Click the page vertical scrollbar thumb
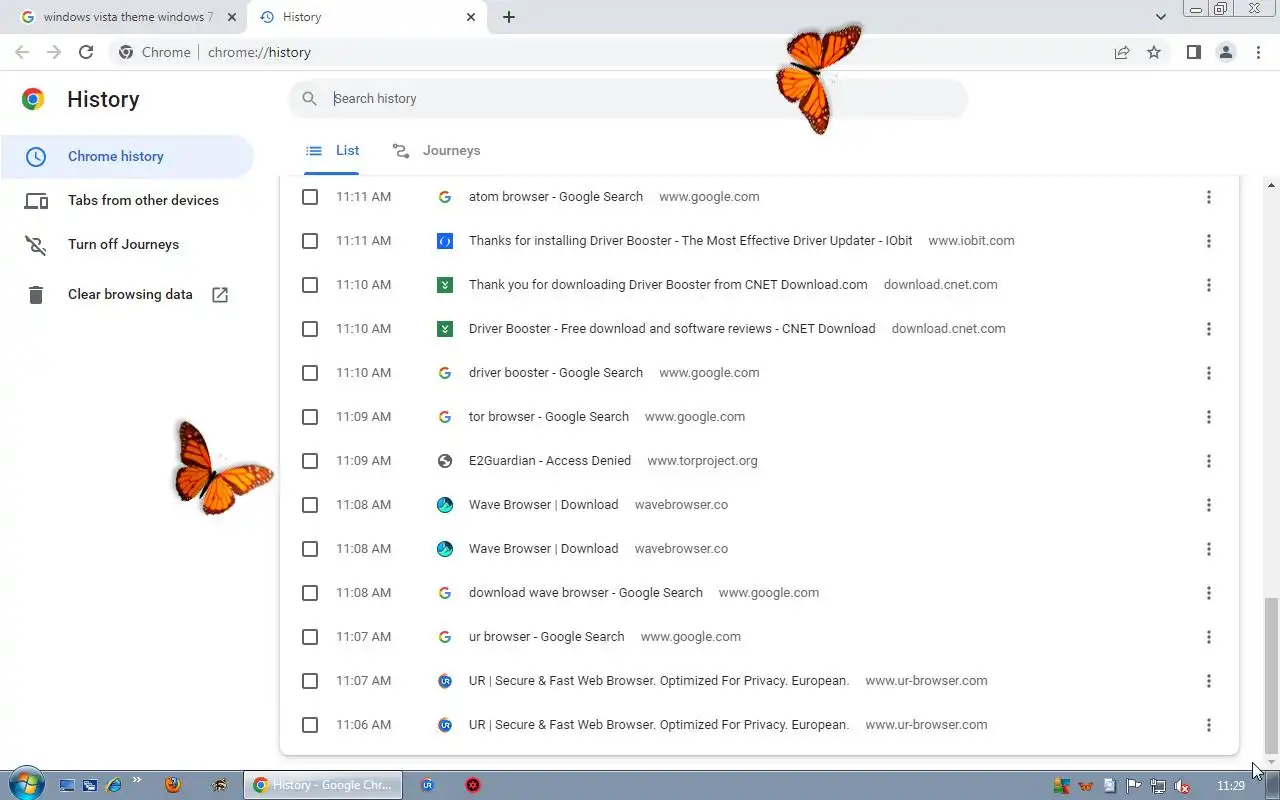 (1271, 675)
